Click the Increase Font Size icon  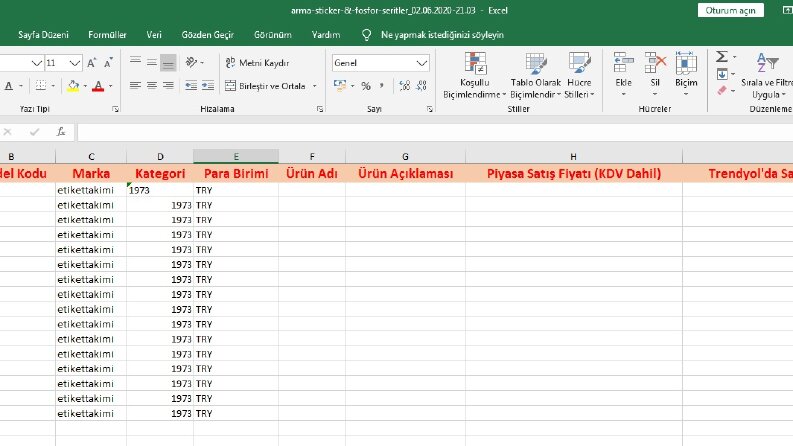92,63
